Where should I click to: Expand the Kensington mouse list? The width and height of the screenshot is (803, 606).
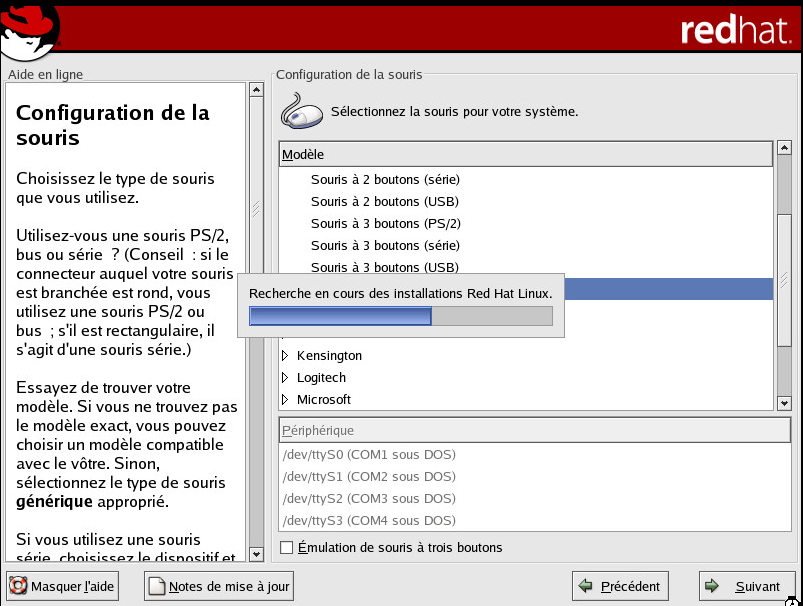click(x=285, y=356)
